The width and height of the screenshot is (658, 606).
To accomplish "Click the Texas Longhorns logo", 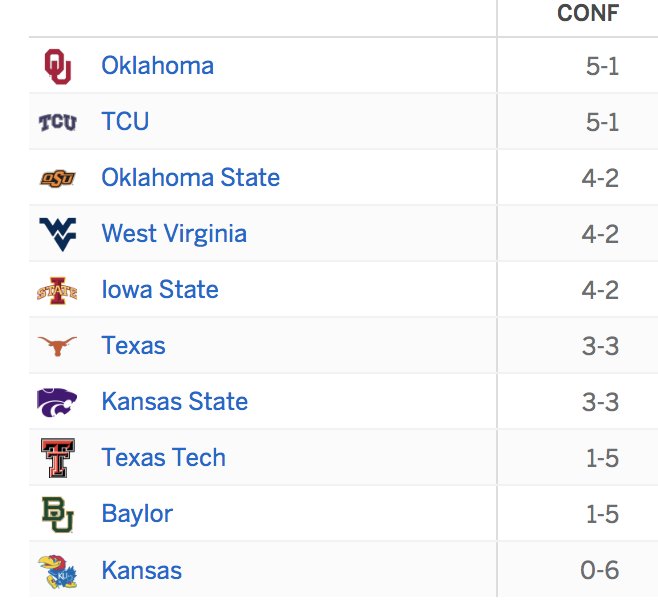I will coord(57,346).
